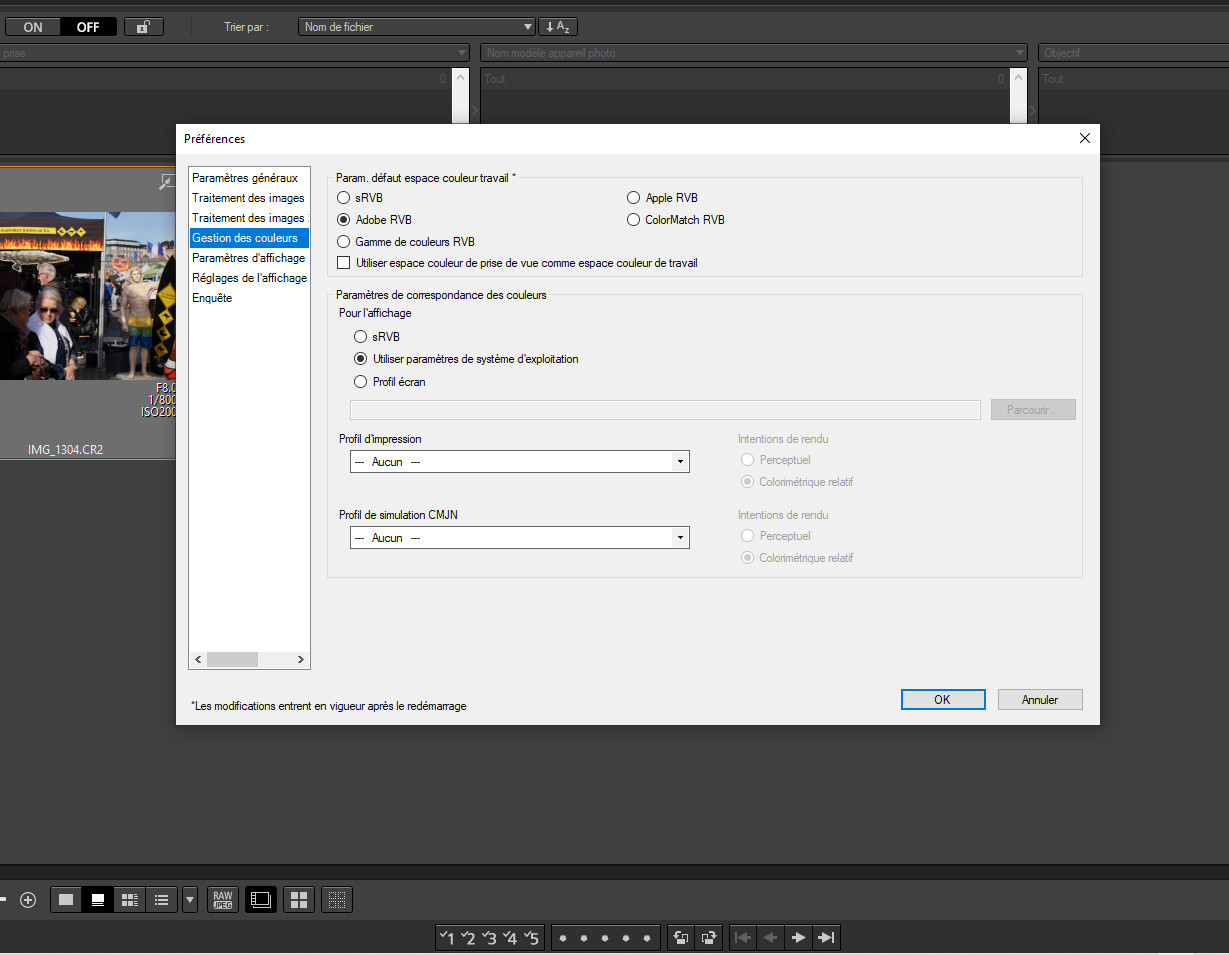Click left arrow of sidebar scrollbar

coord(198,660)
